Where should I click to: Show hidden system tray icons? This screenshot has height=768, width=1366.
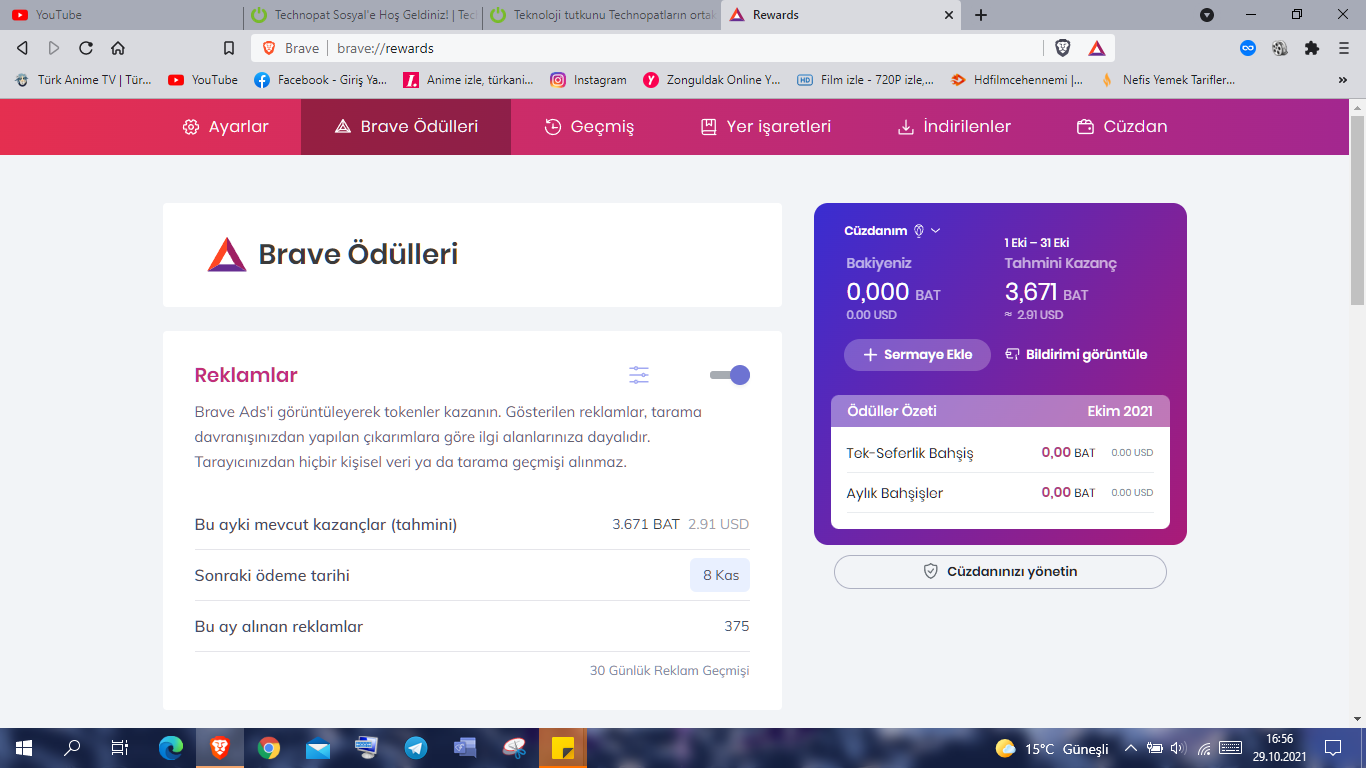1131,748
